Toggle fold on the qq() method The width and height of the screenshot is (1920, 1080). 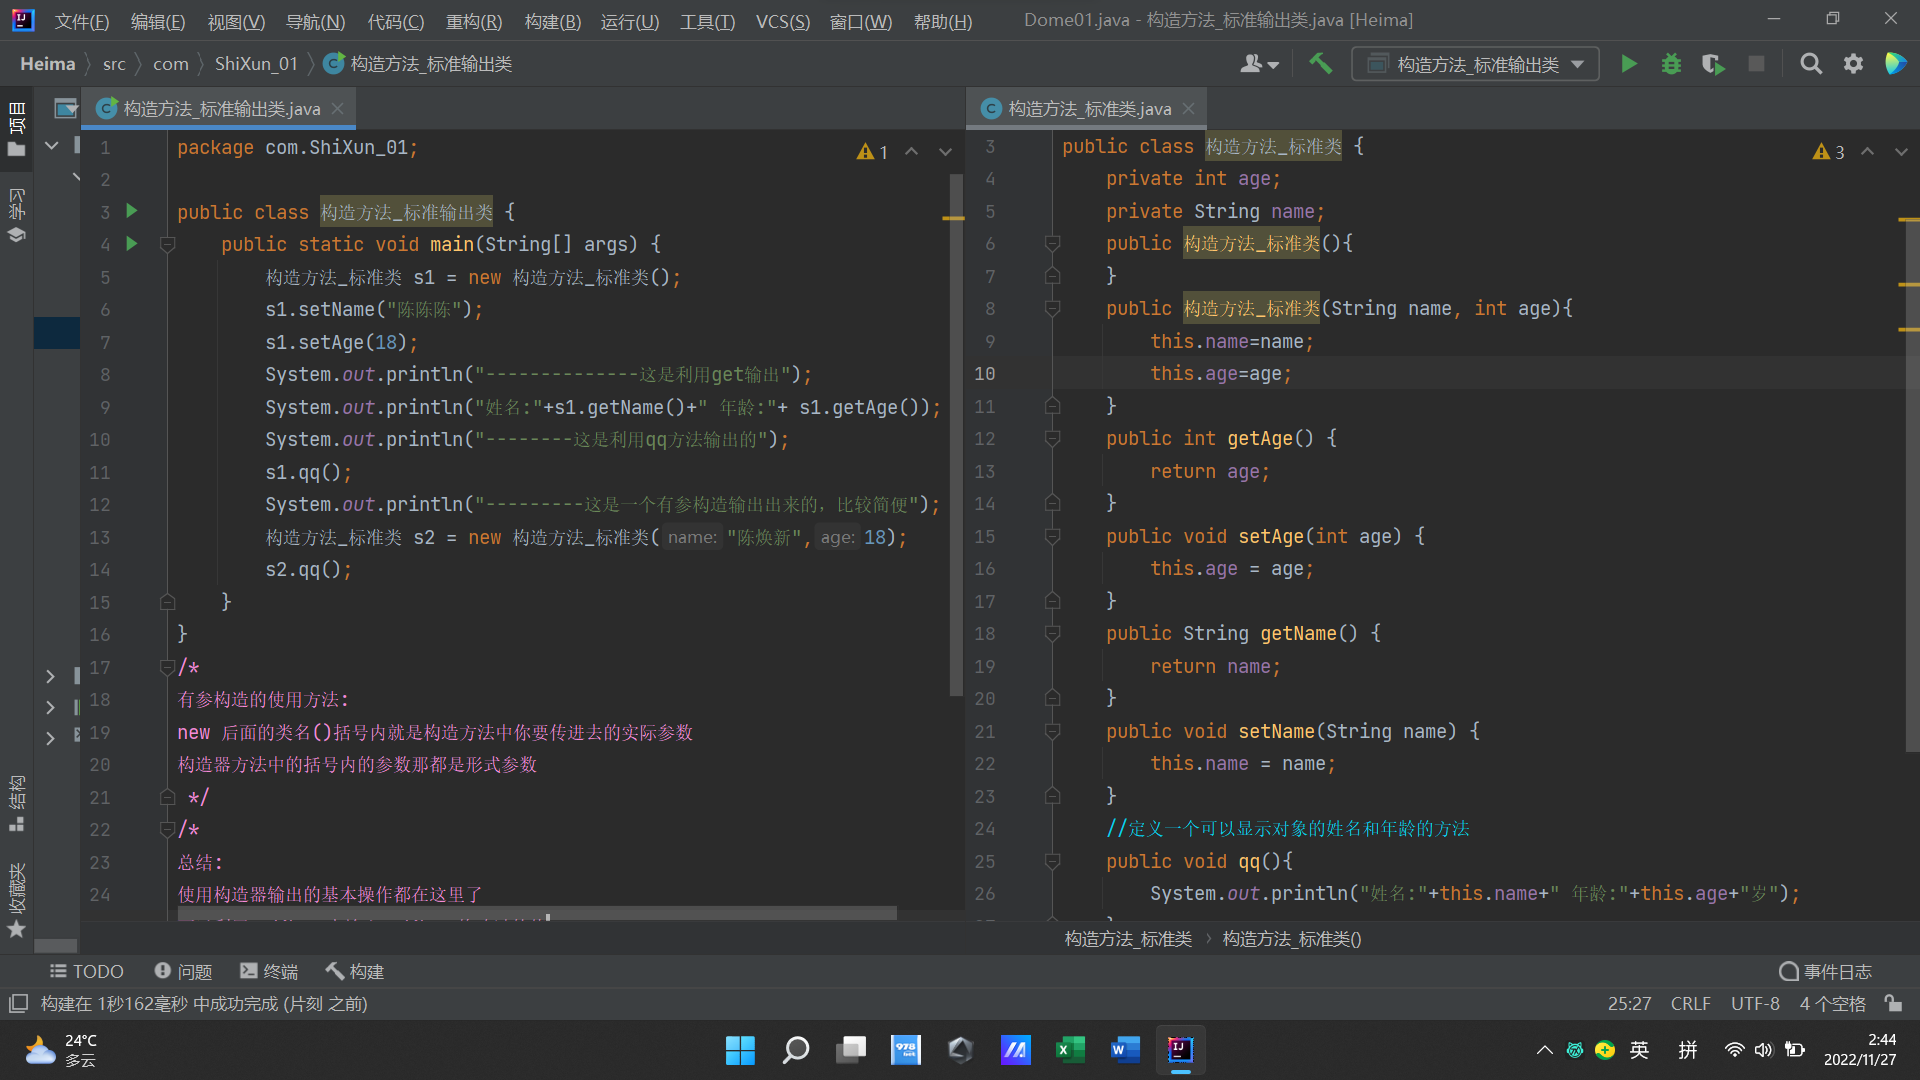pyautogui.click(x=1052, y=861)
